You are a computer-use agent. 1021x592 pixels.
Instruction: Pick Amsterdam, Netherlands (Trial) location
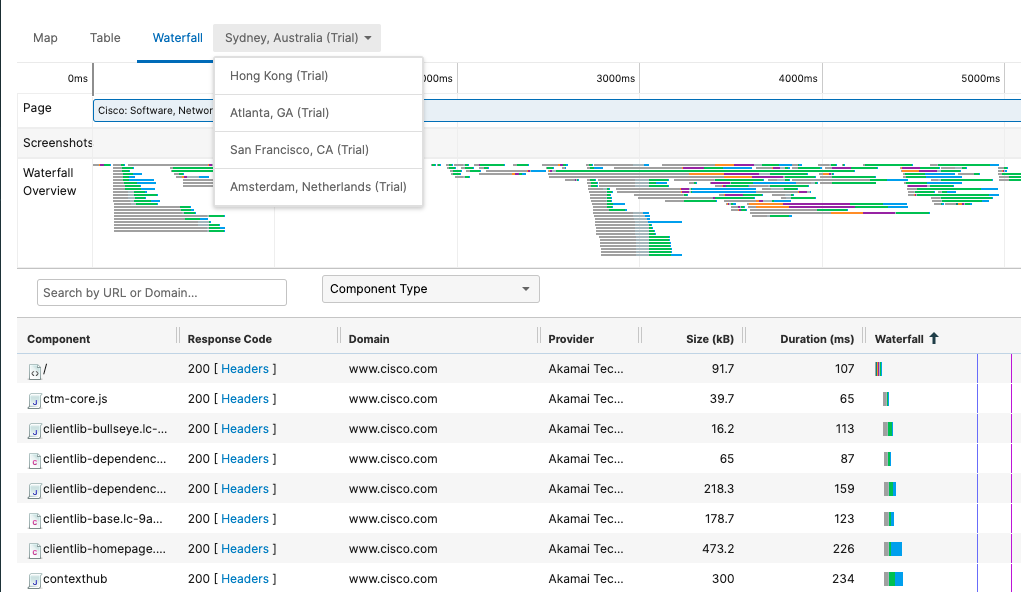pyautogui.click(x=318, y=187)
